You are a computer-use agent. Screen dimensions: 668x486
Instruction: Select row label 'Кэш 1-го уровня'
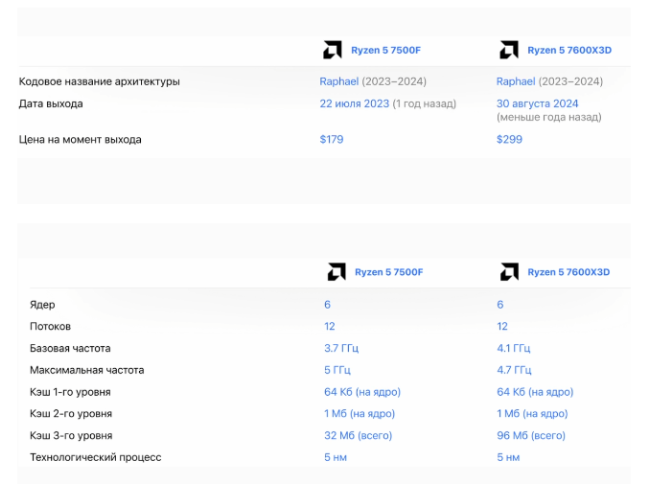click(x=70, y=392)
